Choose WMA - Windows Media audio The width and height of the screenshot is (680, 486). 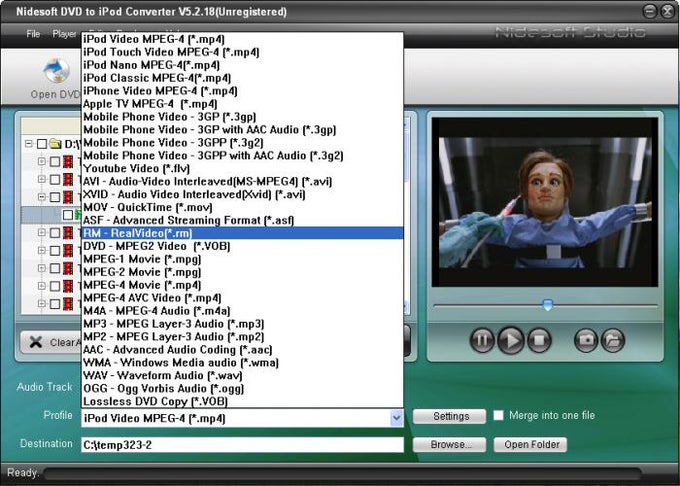click(242, 362)
